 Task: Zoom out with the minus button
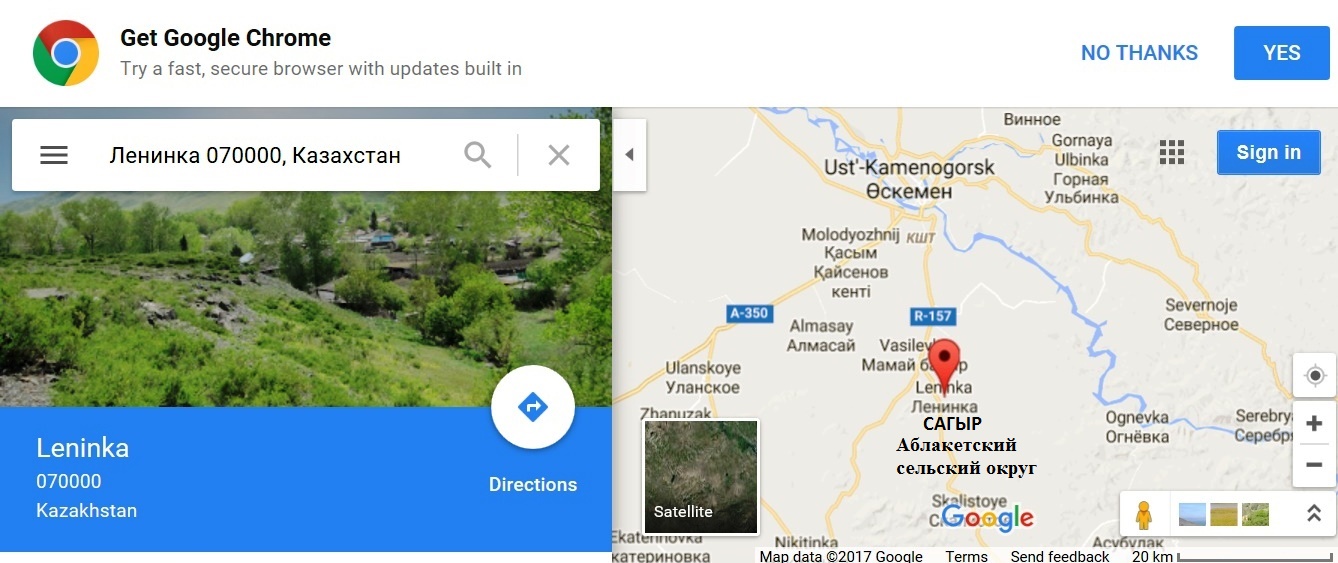pyautogui.click(x=1315, y=465)
